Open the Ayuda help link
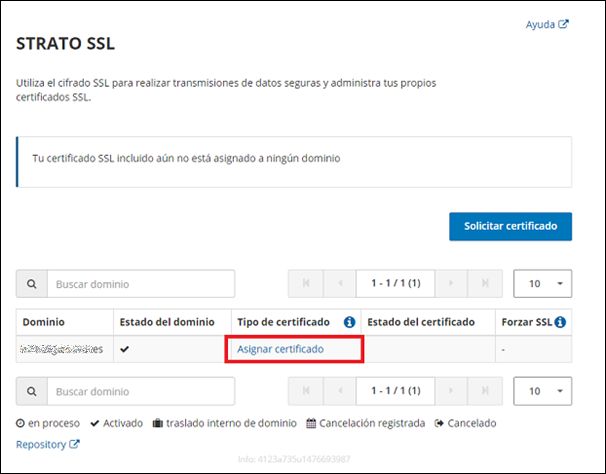The image size is (606, 474). point(546,24)
